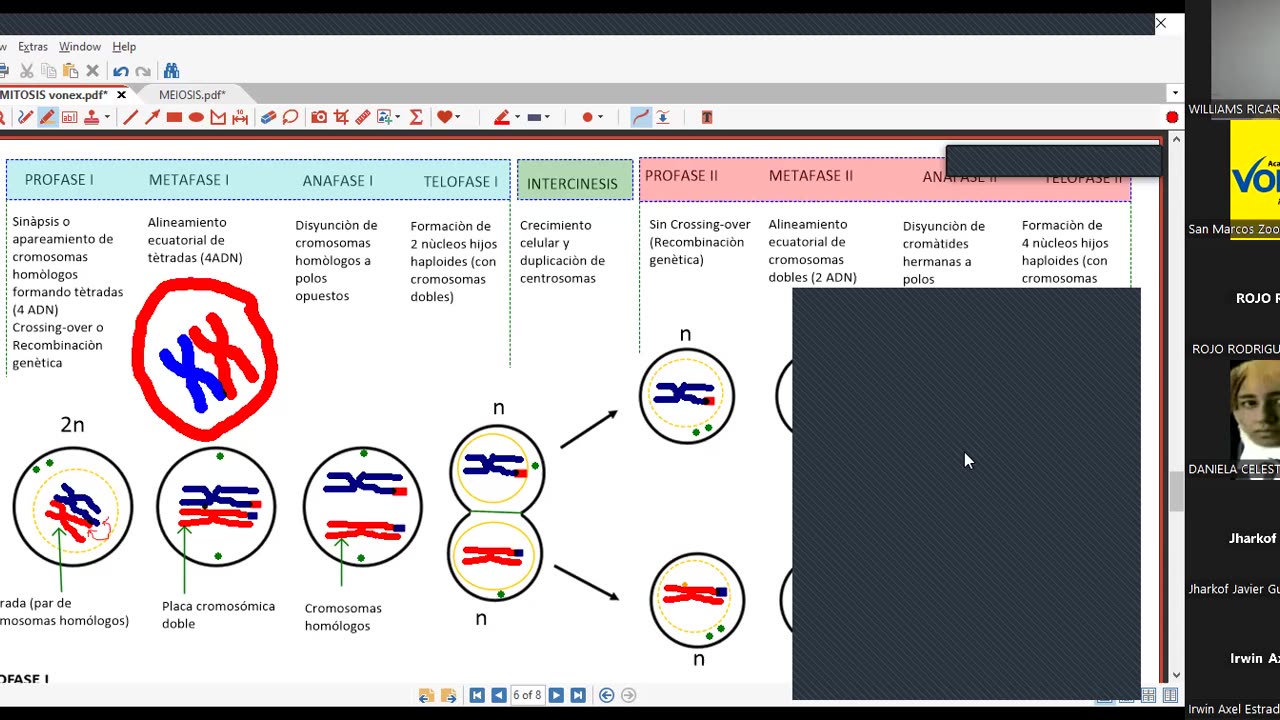Expand the fill color dropdown arrow

[547, 117]
